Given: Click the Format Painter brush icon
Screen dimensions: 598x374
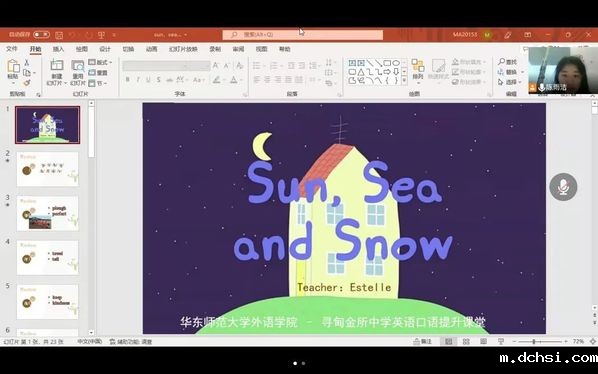Looking at the screenshot, I should tap(27, 82).
